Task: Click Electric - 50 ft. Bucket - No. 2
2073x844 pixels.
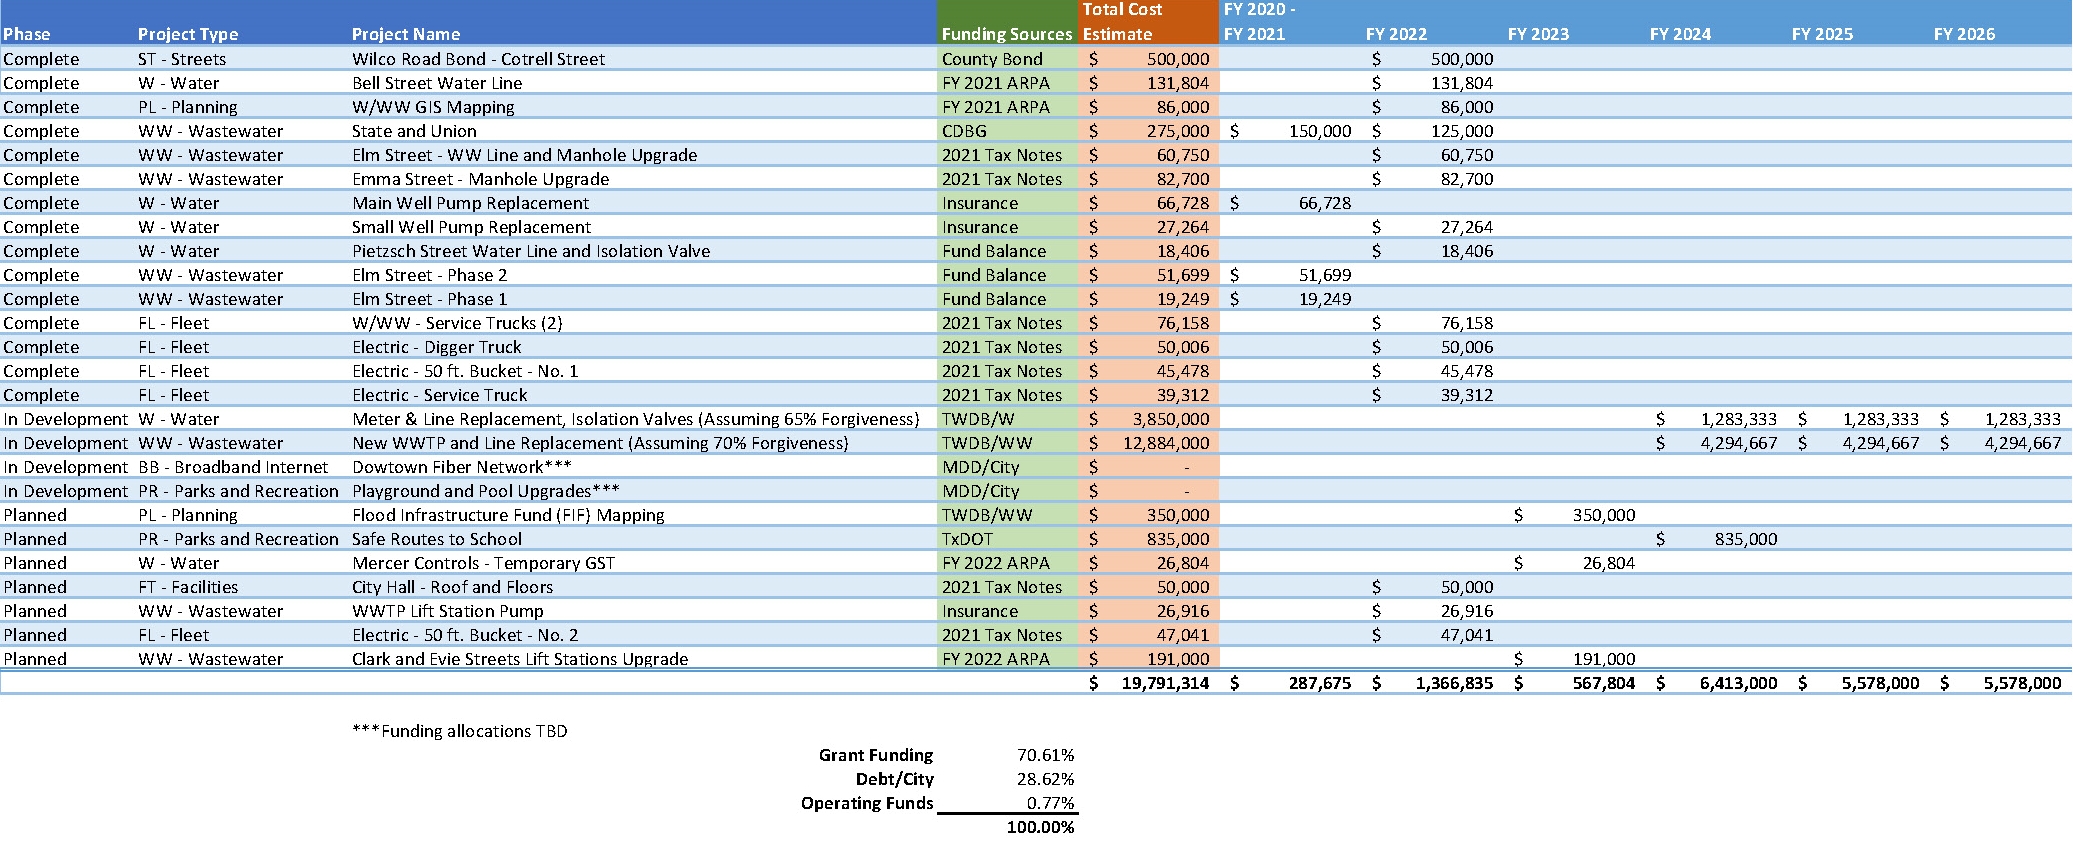Action: 465,635
